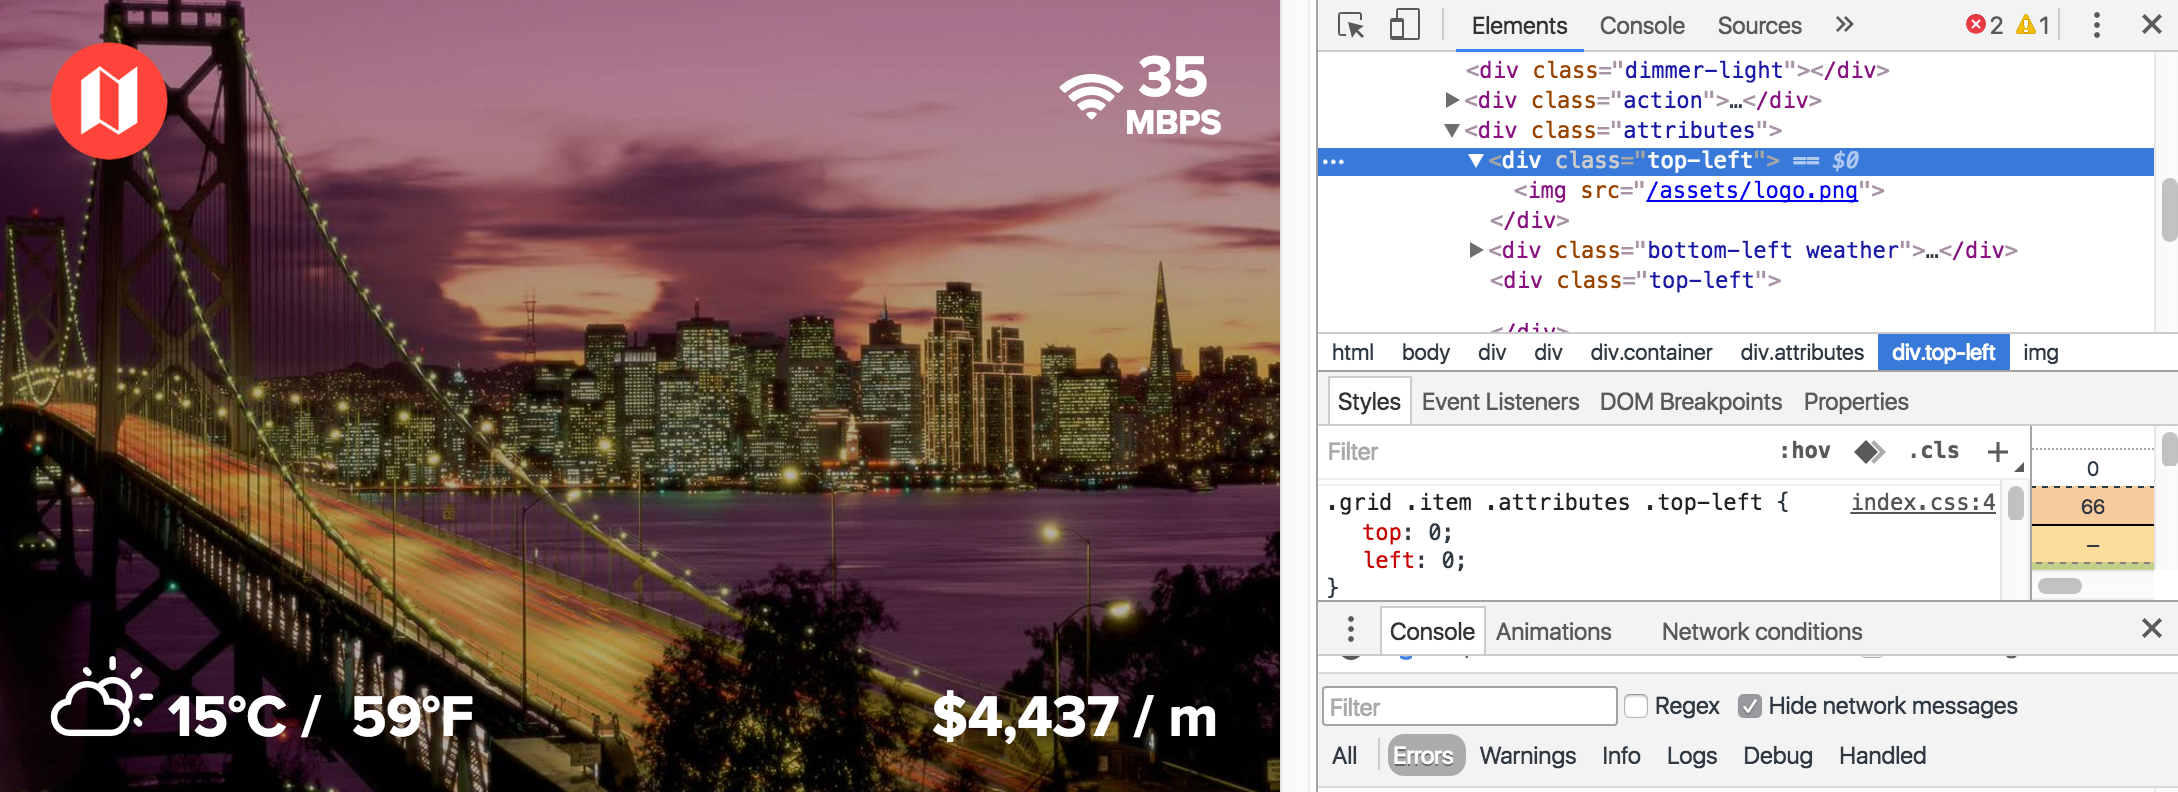Screen dimensions: 2178x792
Task: Open the DOM Breakpoints tab
Action: click(1690, 402)
